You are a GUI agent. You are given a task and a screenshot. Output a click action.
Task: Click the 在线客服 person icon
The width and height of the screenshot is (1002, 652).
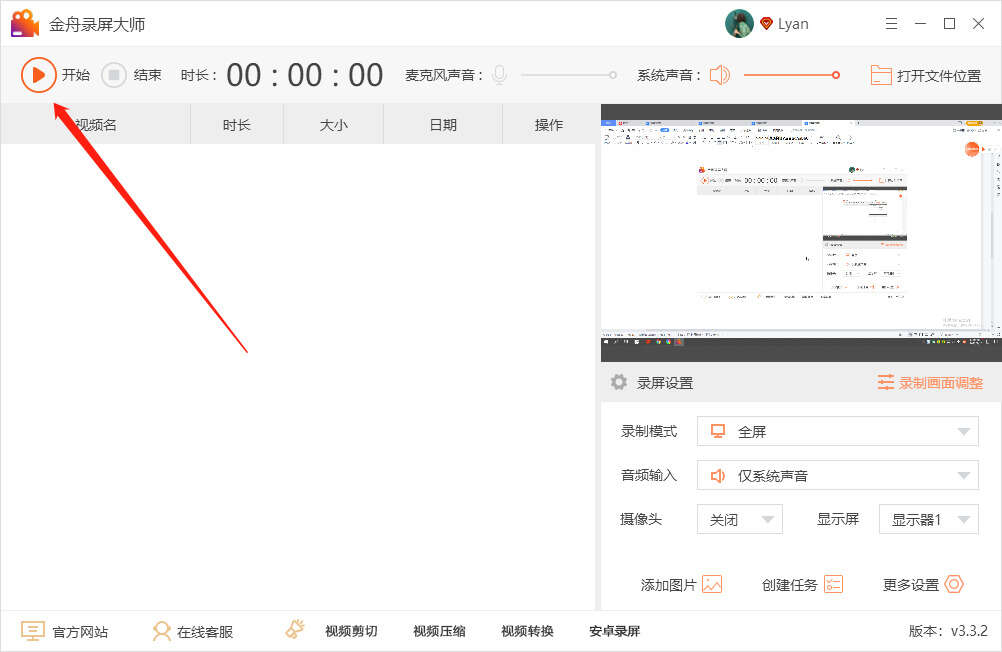pos(162,631)
